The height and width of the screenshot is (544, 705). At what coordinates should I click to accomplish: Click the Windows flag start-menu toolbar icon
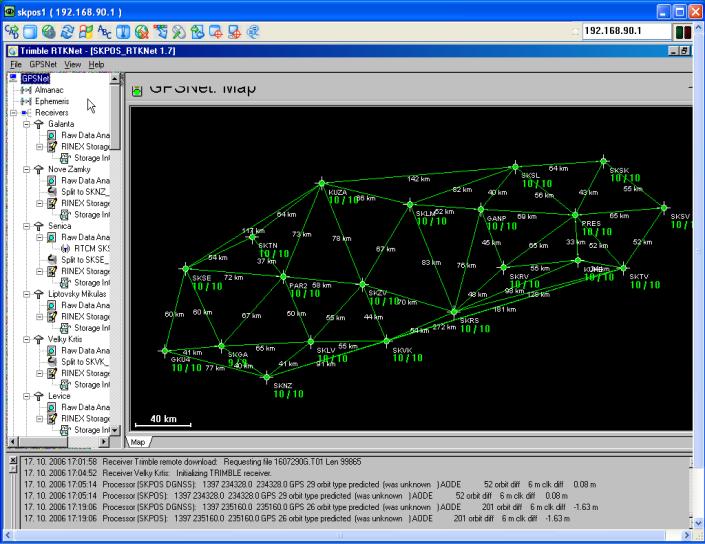pyautogui.click(x=85, y=31)
